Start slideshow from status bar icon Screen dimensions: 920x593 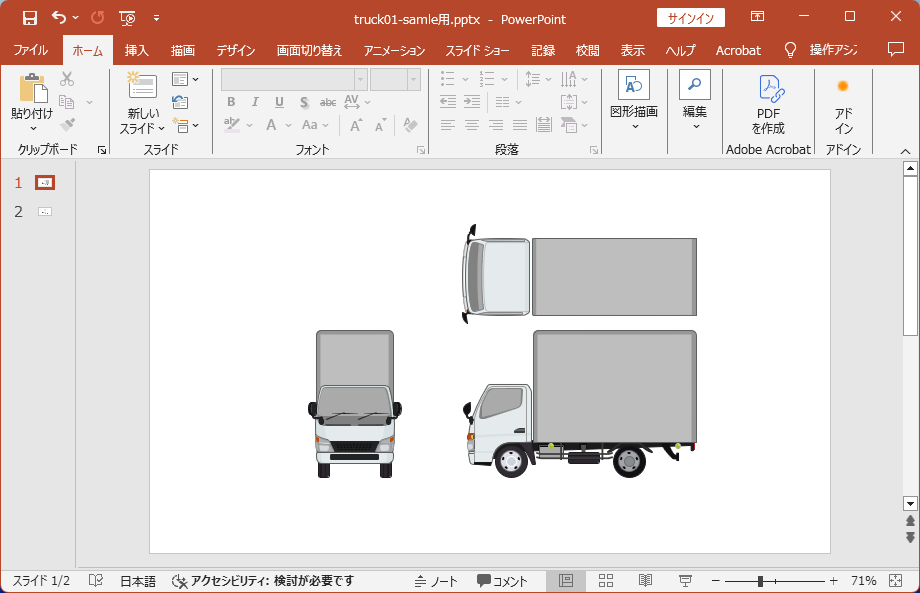click(685, 581)
